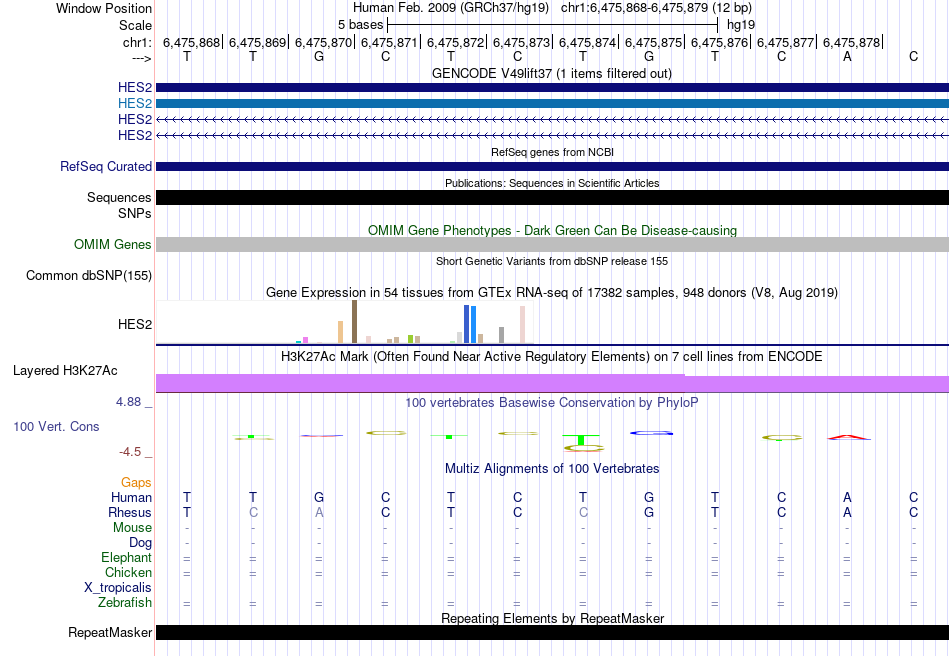The width and height of the screenshot is (950, 656).
Task: Click the RefSeq Curated label
Action: coord(105,166)
